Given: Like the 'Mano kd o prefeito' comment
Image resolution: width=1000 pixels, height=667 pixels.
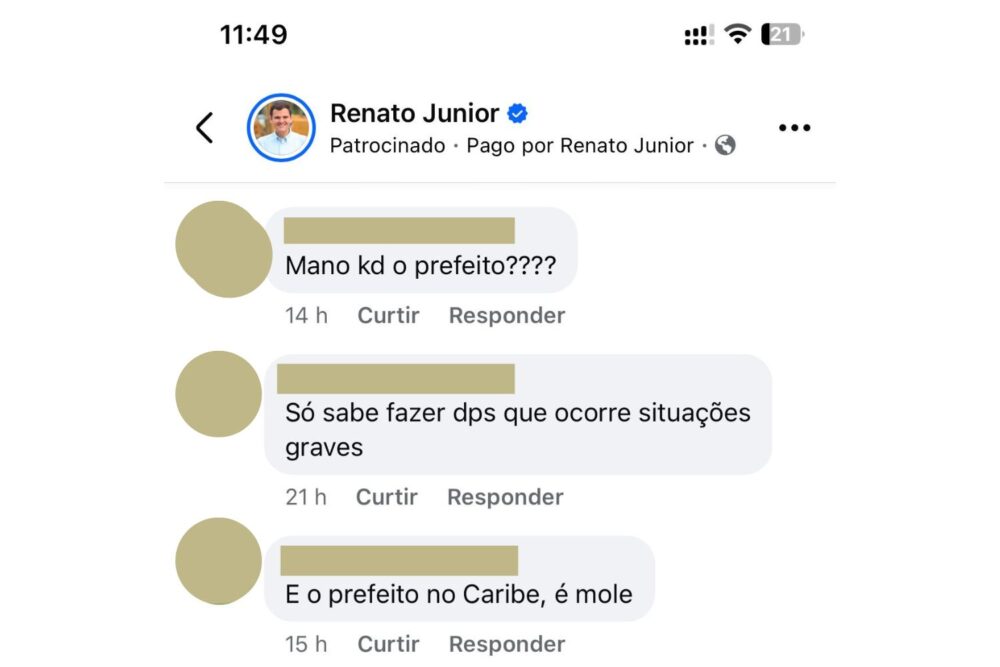Looking at the screenshot, I should coord(388,316).
